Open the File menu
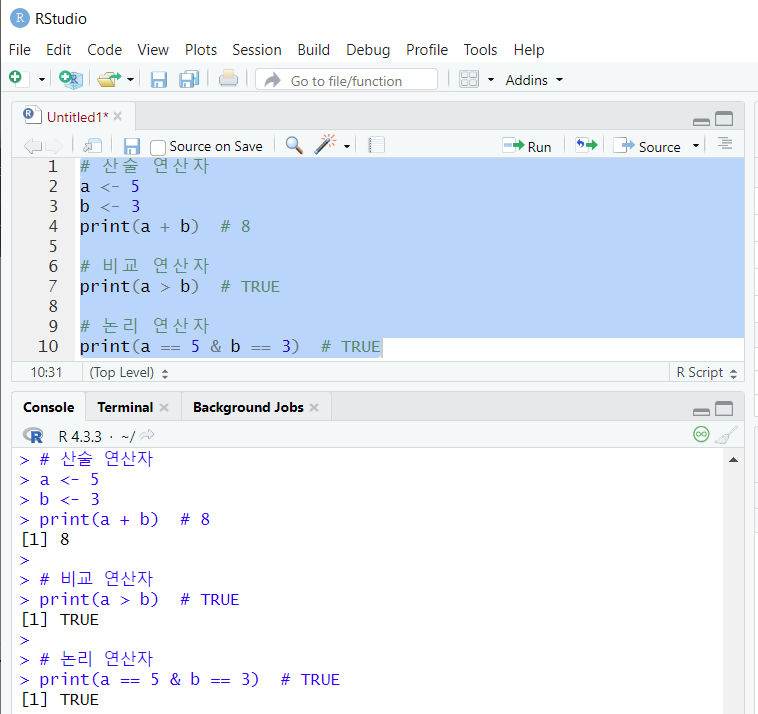The image size is (758, 714). click(20, 50)
